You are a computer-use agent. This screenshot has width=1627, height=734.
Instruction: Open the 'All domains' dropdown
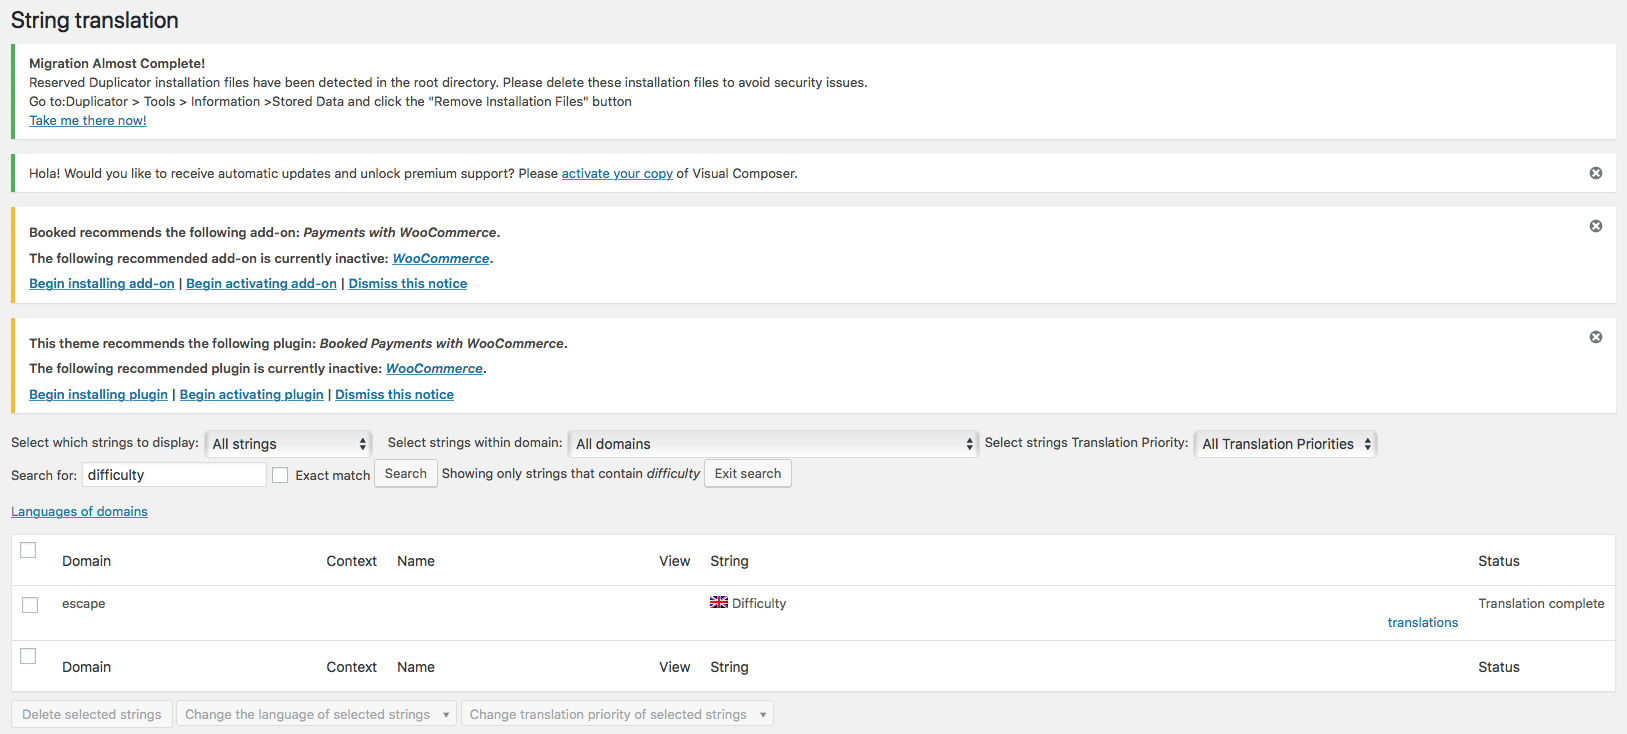(773, 444)
